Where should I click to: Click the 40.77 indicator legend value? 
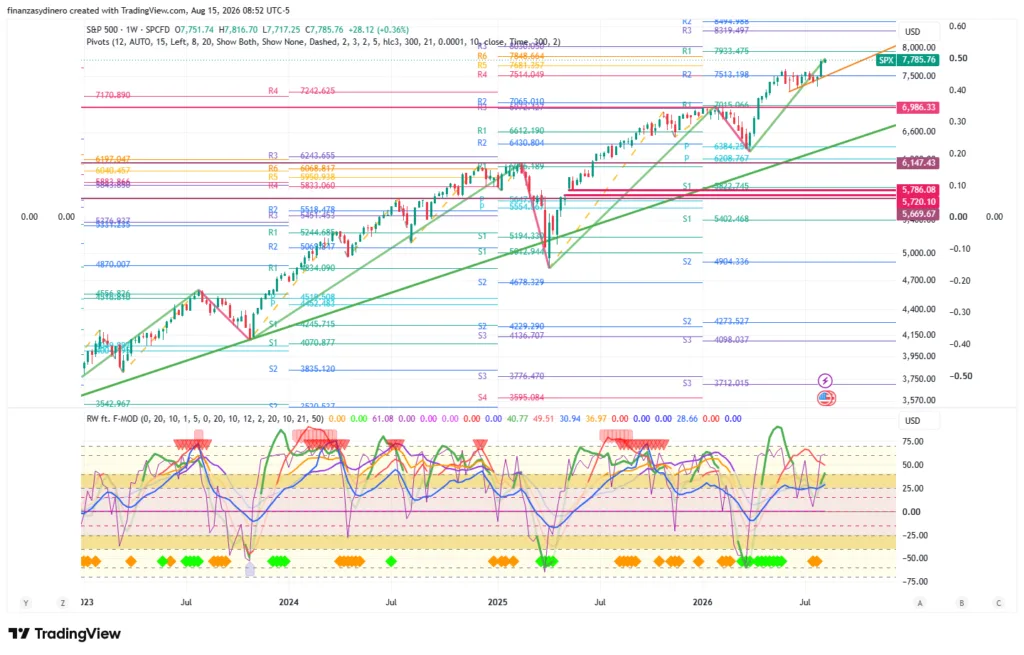point(517,419)
